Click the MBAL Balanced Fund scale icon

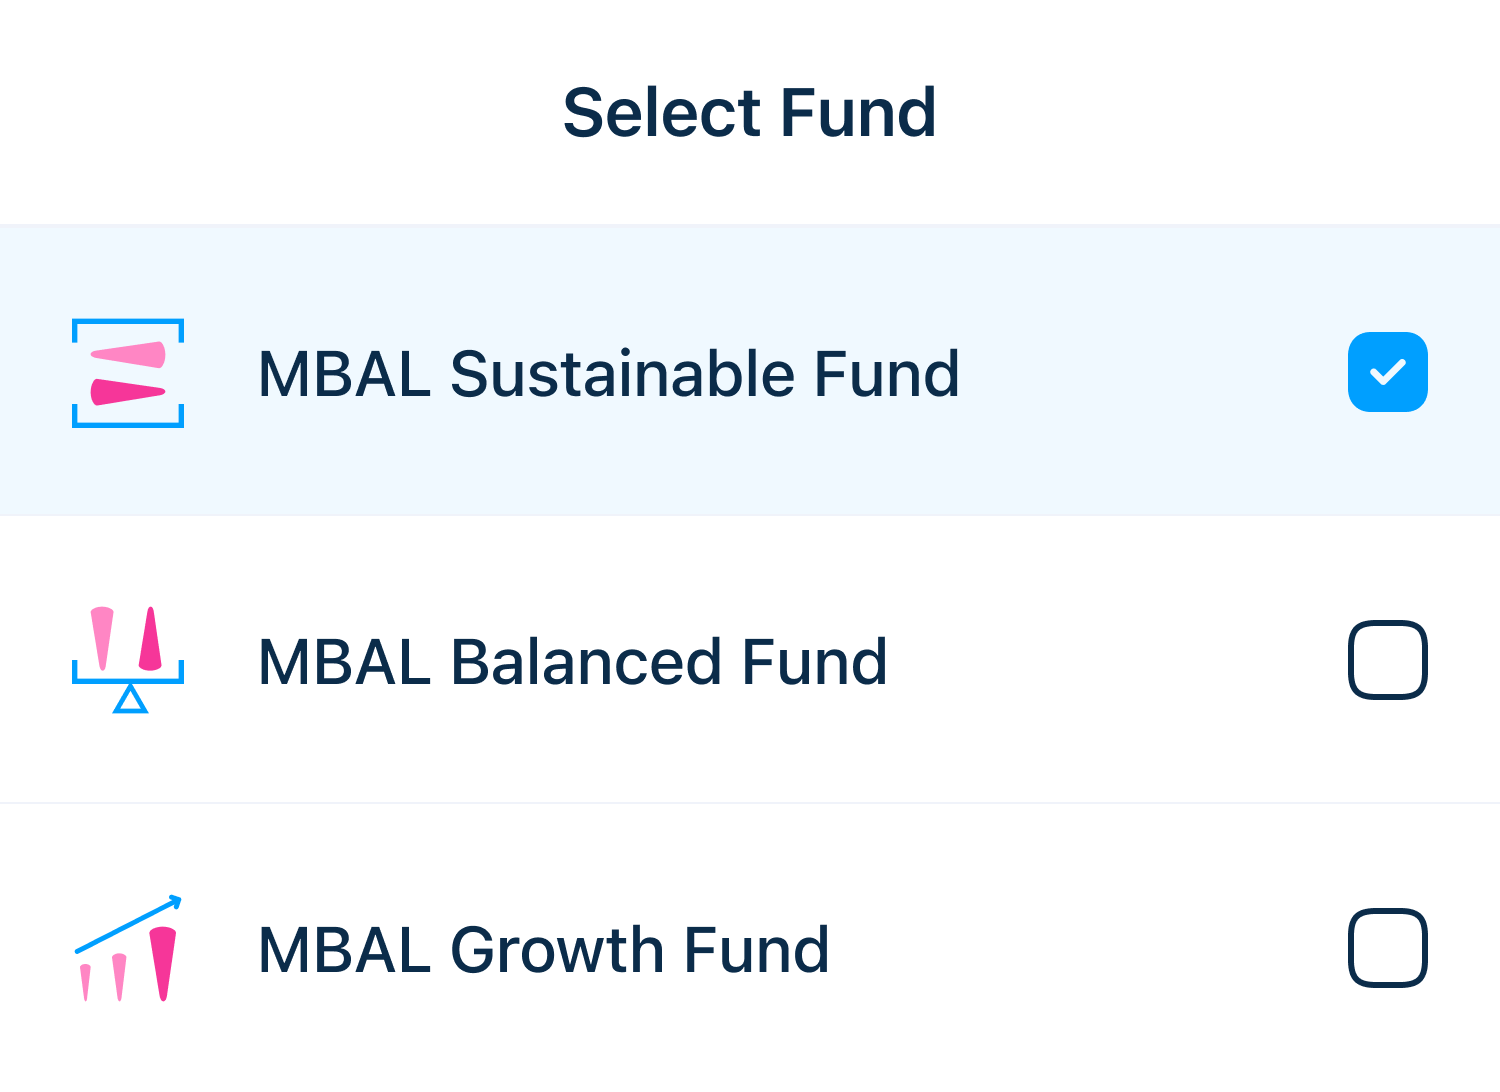(128, 660)
